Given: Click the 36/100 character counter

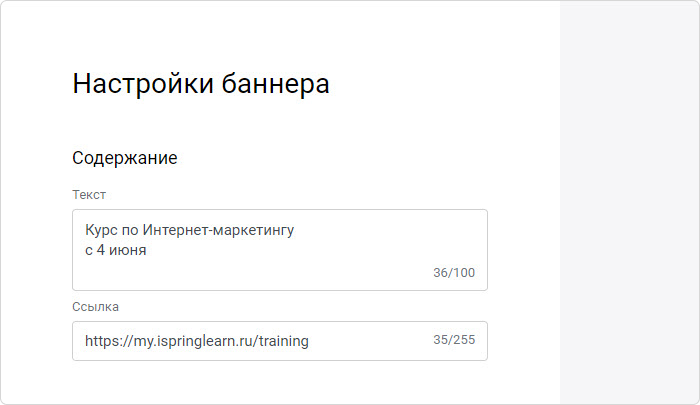Looking at the screenshot, I should [454, 273].
